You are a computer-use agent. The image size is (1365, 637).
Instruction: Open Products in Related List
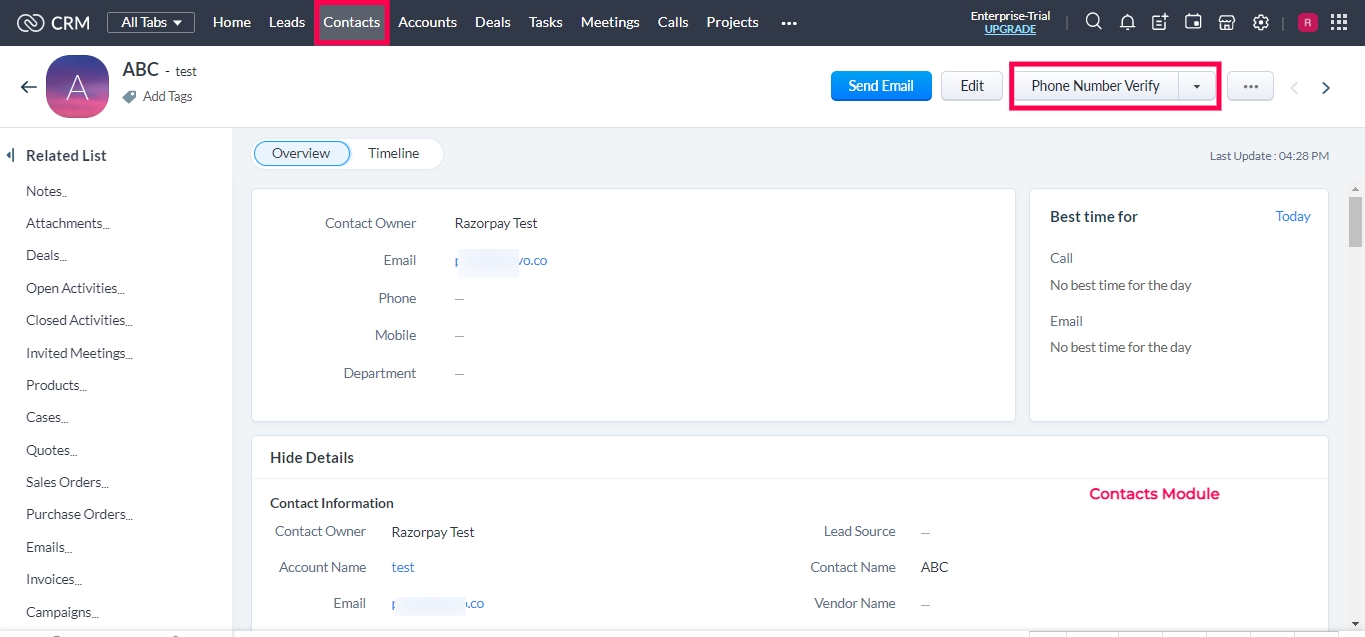56,385
